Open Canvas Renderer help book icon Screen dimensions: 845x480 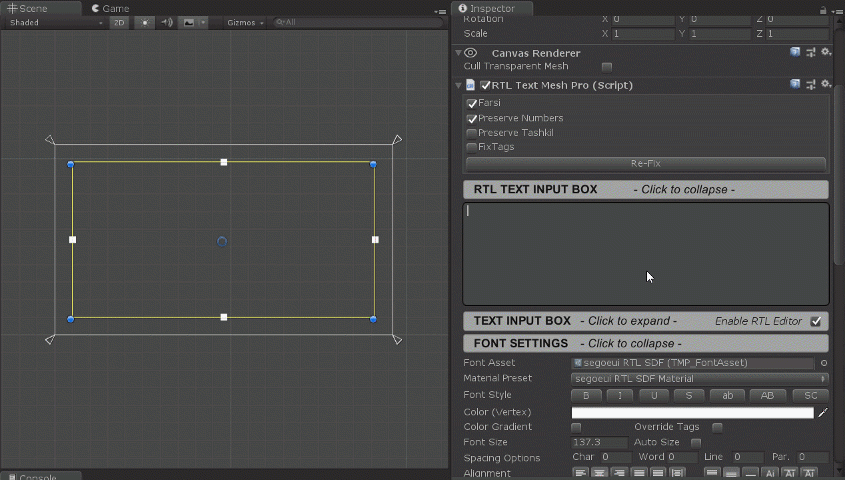pyautogui.click(x=795, y=52)
